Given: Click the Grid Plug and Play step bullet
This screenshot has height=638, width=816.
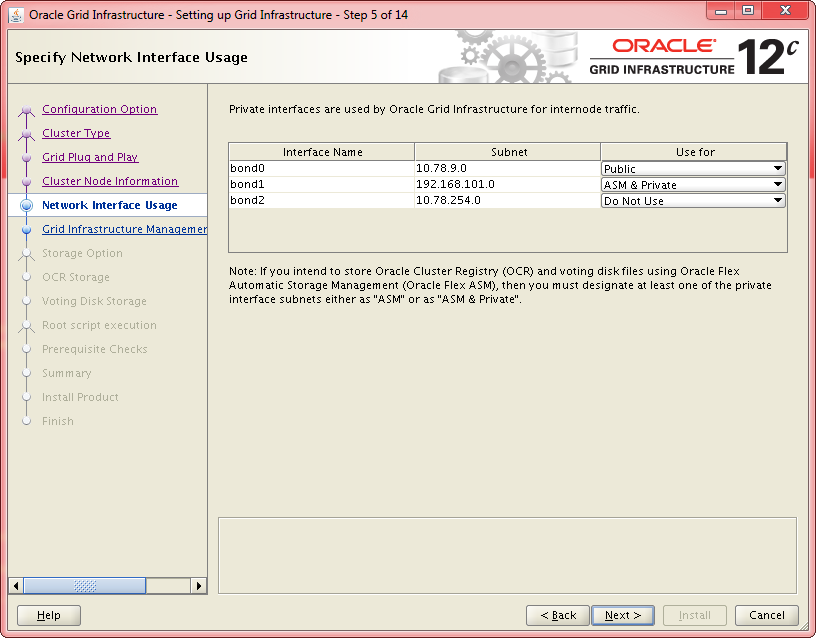Looking at the screenshot, I should pos(27,158).
